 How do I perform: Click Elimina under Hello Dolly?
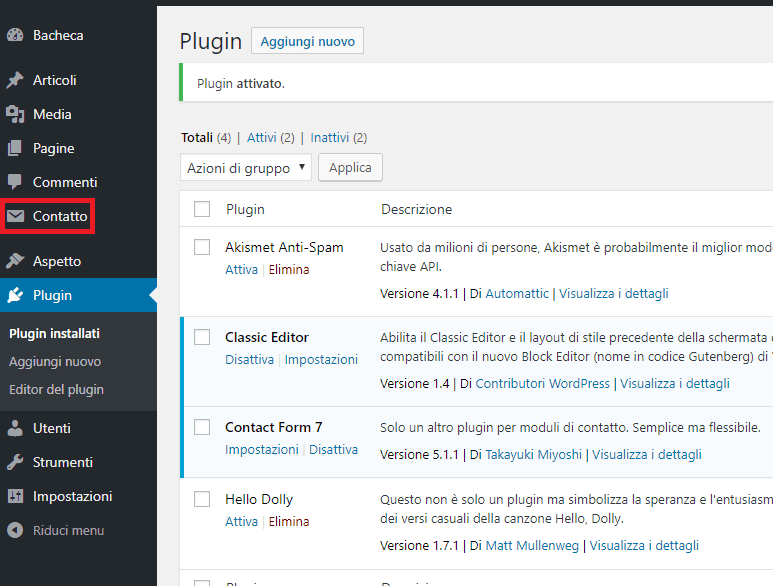pyautogui.click(x=289, y=521)
